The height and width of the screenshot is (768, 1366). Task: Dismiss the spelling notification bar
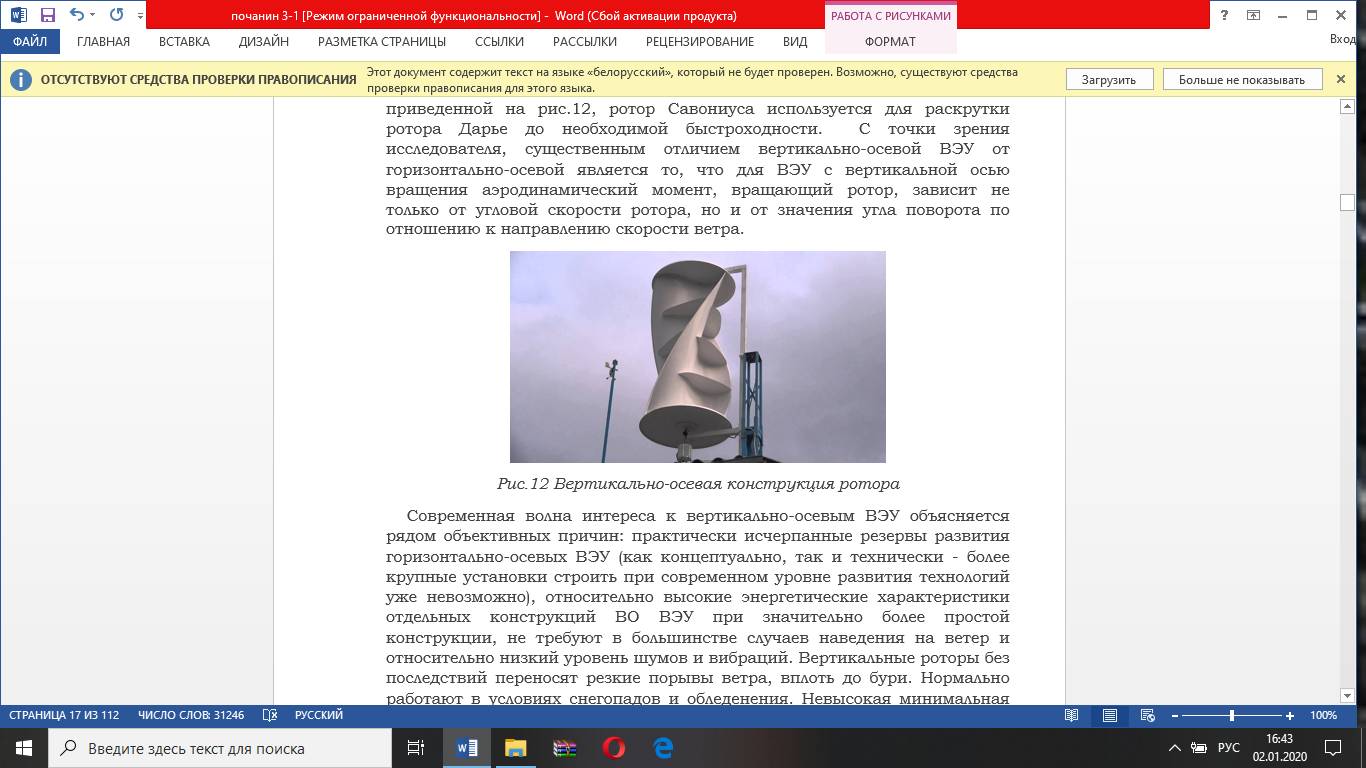coord(1341,79)
